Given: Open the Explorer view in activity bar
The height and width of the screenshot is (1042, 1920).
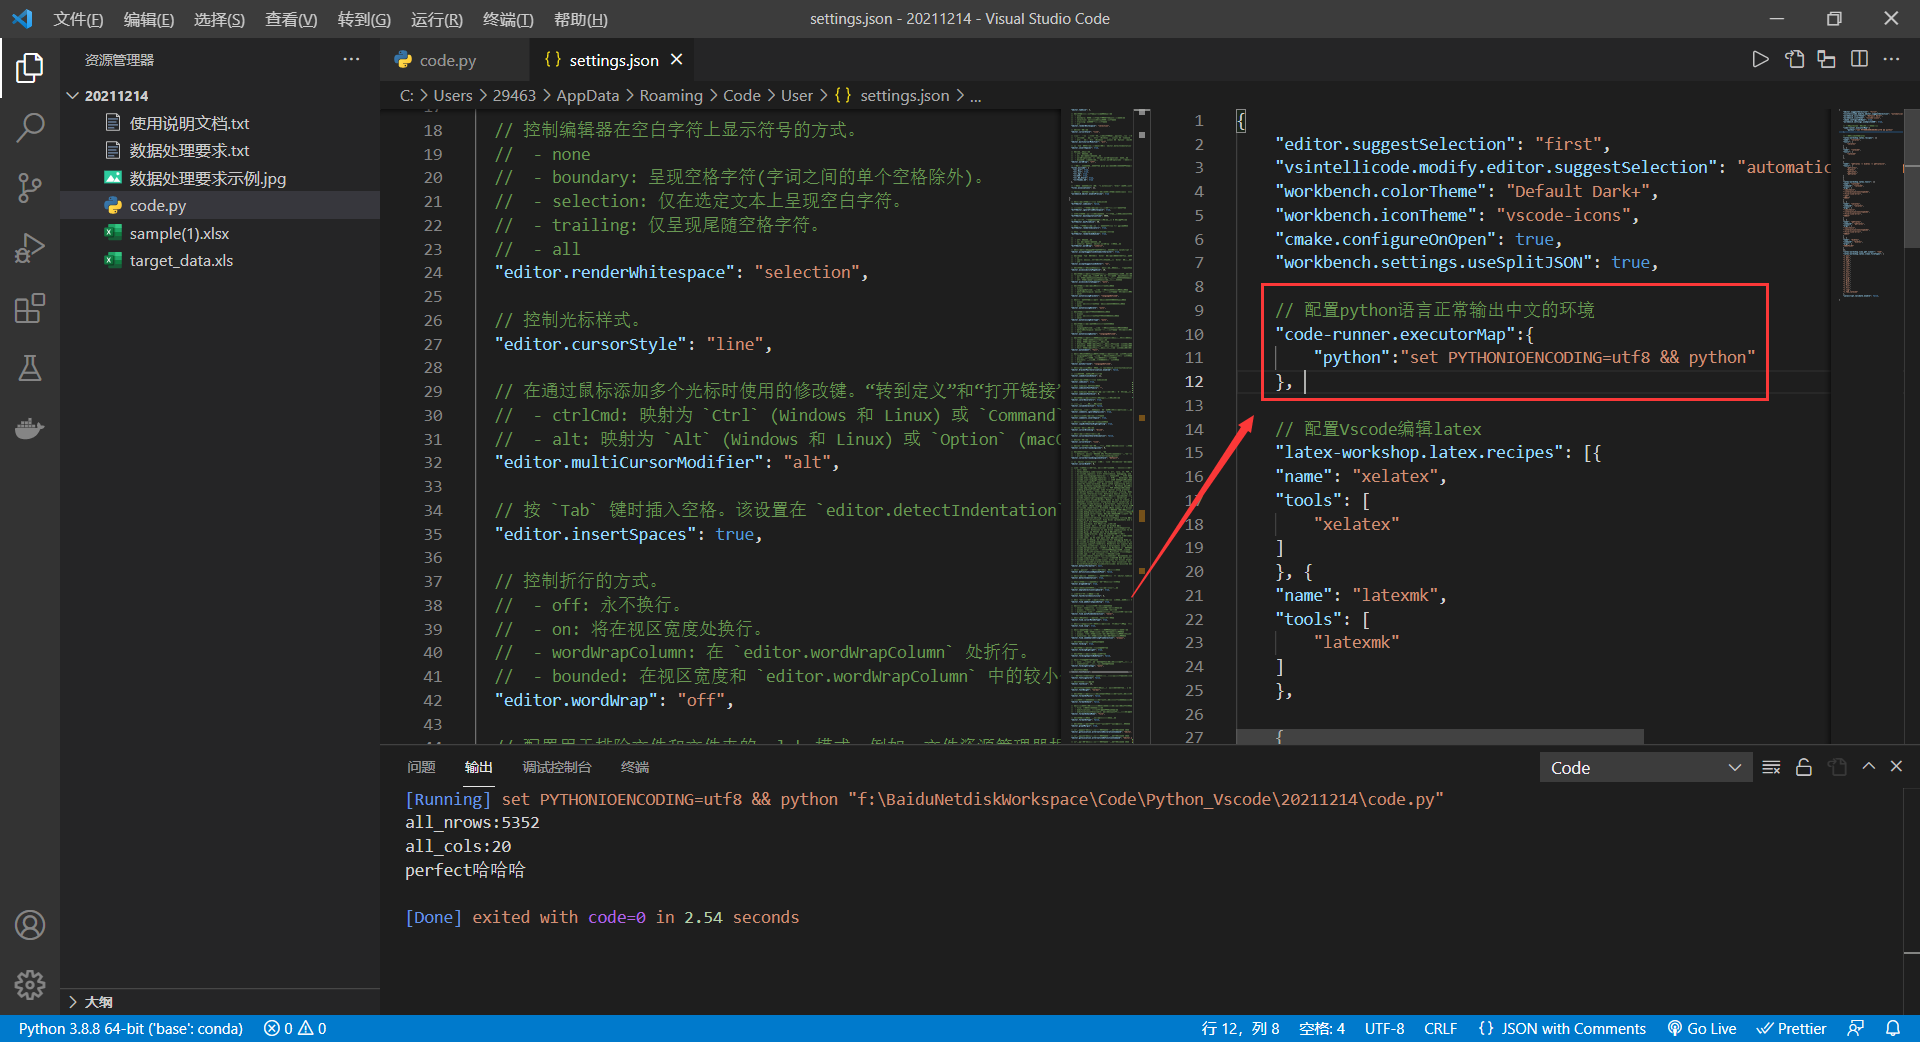Looking at the screenshot, I should click(30, 68).
